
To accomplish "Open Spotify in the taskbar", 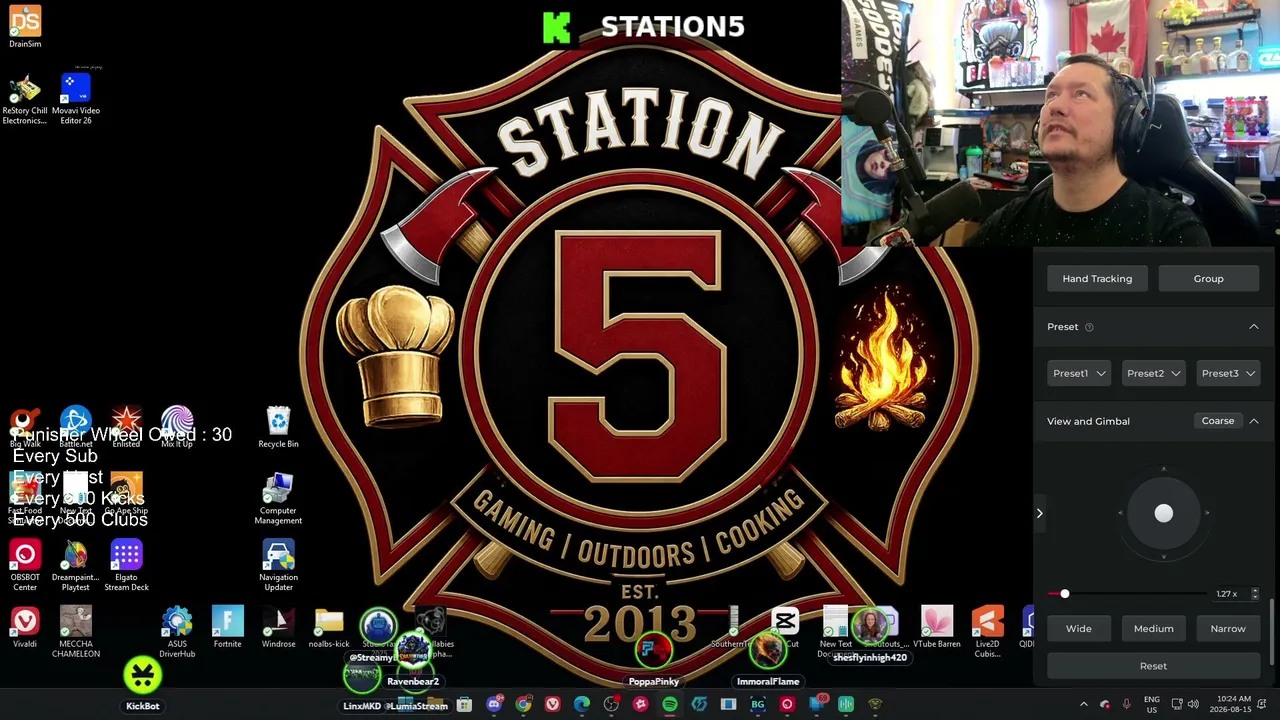I will [670, 705].
